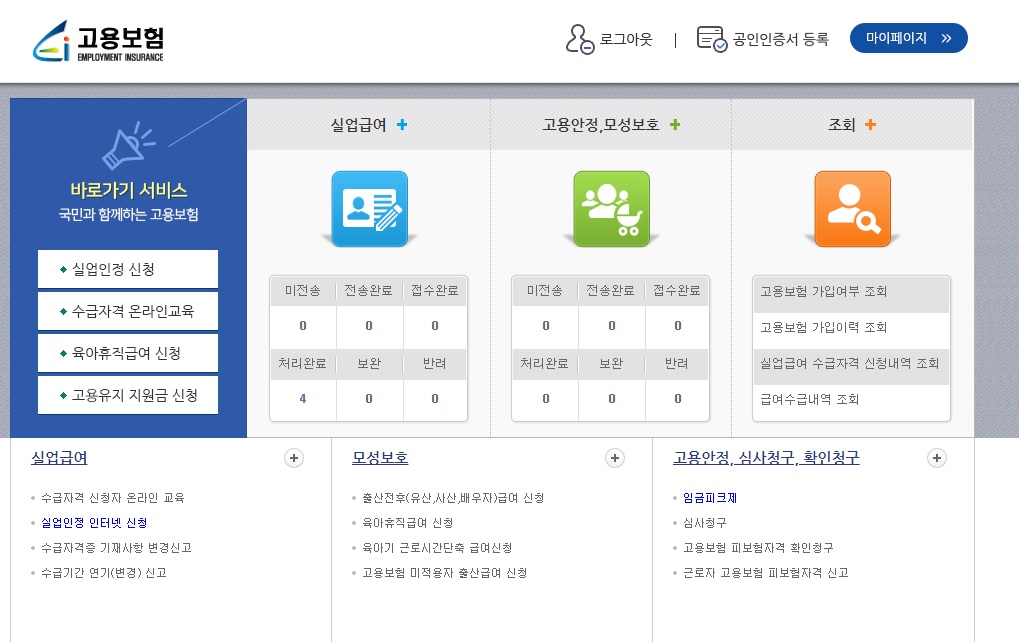Click 수급자격 온라인교육 shortcut button
Screen dimensions: 1019x642
pyautogui.click(x=128, y=311)
